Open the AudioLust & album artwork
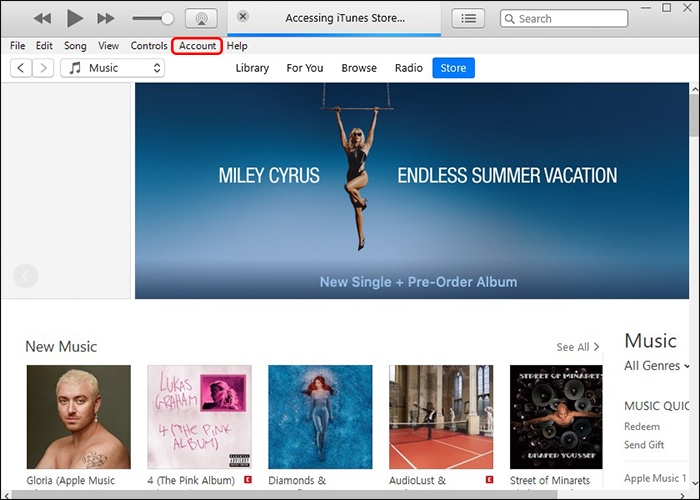 tap(441, 417)
